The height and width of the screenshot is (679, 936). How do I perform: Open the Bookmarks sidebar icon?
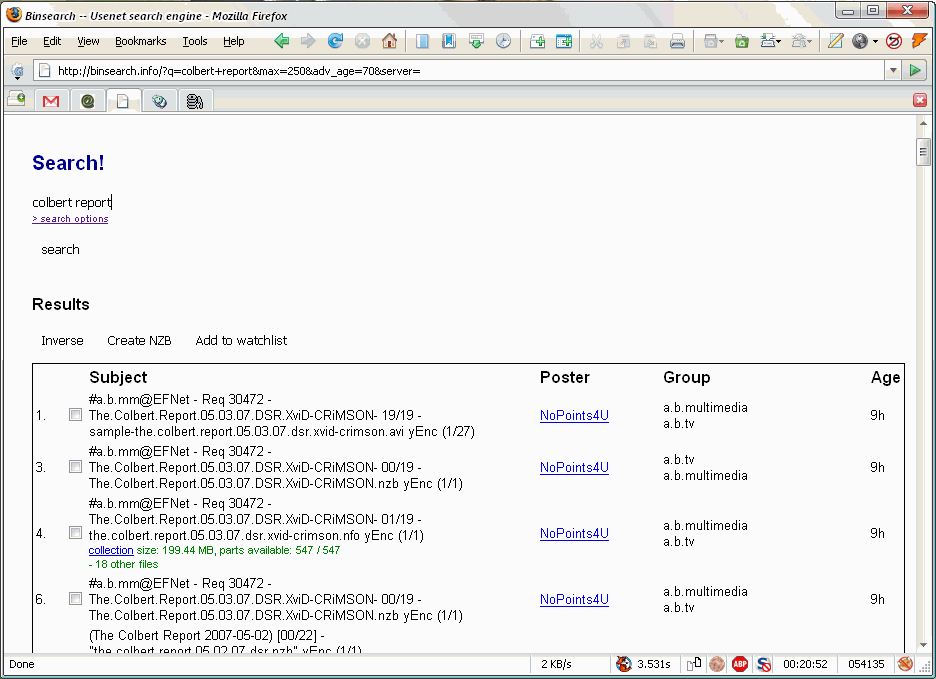click(x=449, y=41)
